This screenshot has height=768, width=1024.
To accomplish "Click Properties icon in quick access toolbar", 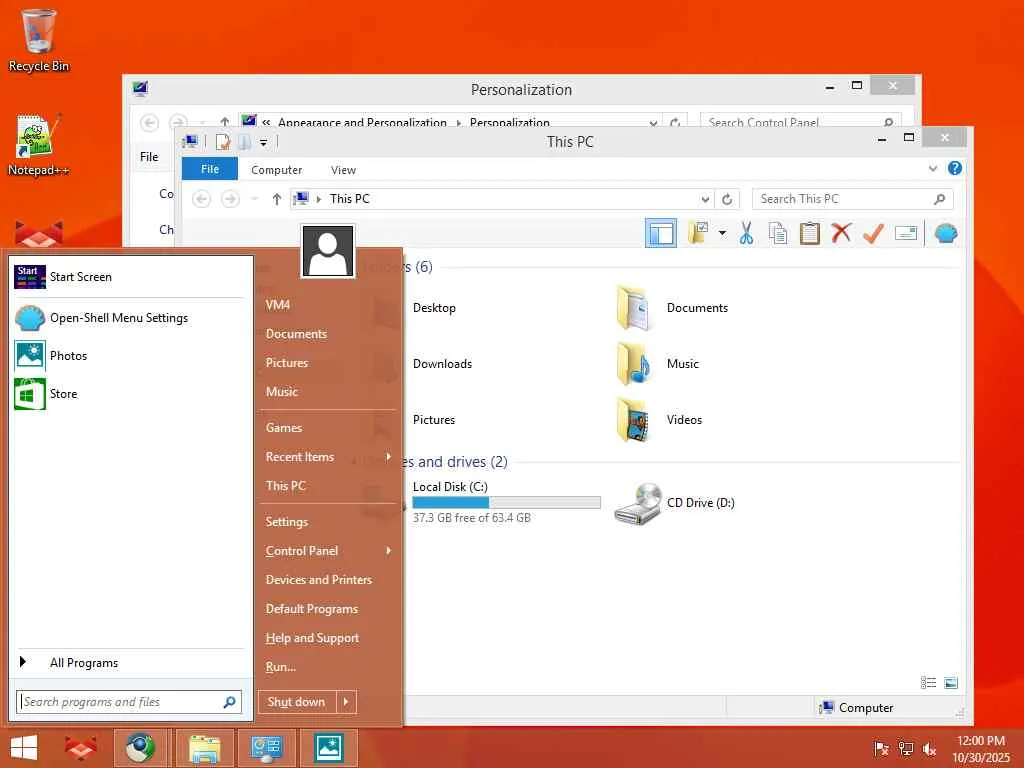I will point(223,142).
